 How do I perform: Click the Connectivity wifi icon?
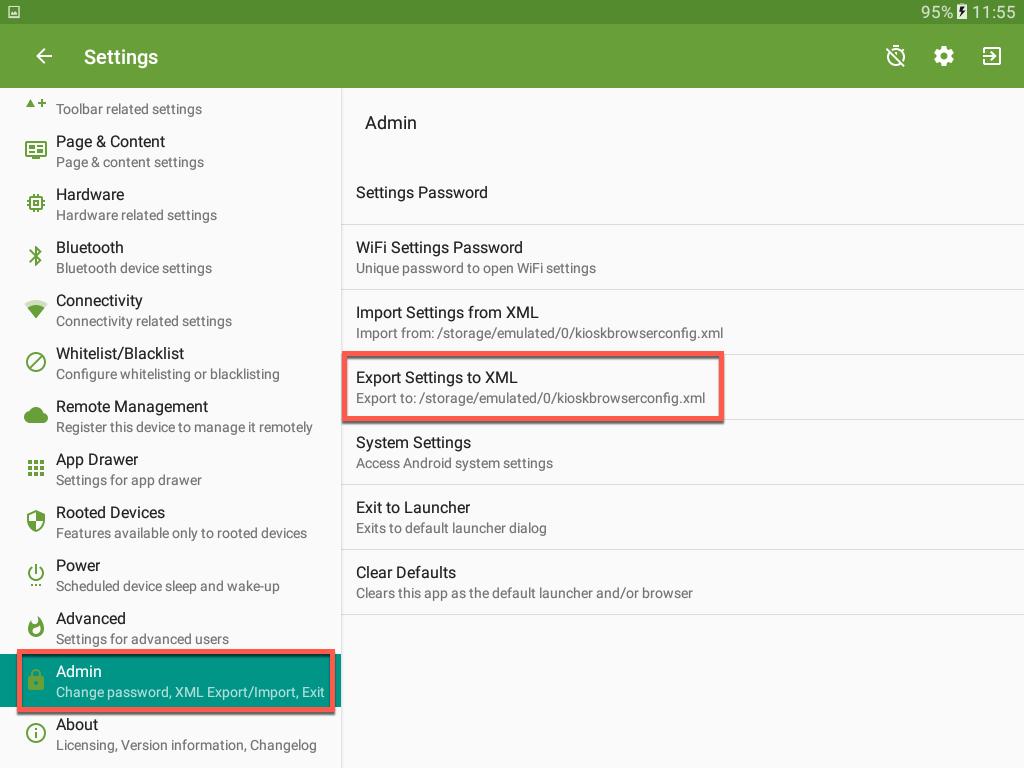coord(36,309)
